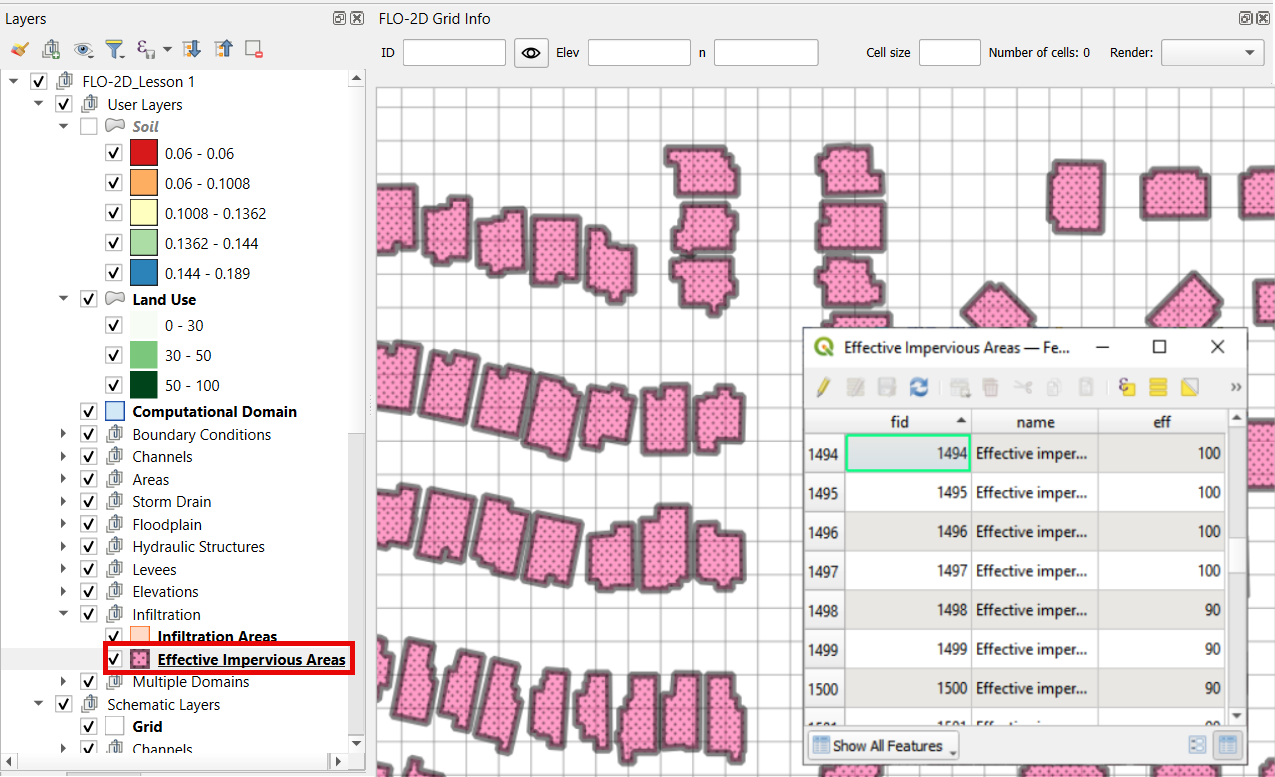
Task: Switch attribute table to form view
Action: (x=1197, y=745)
